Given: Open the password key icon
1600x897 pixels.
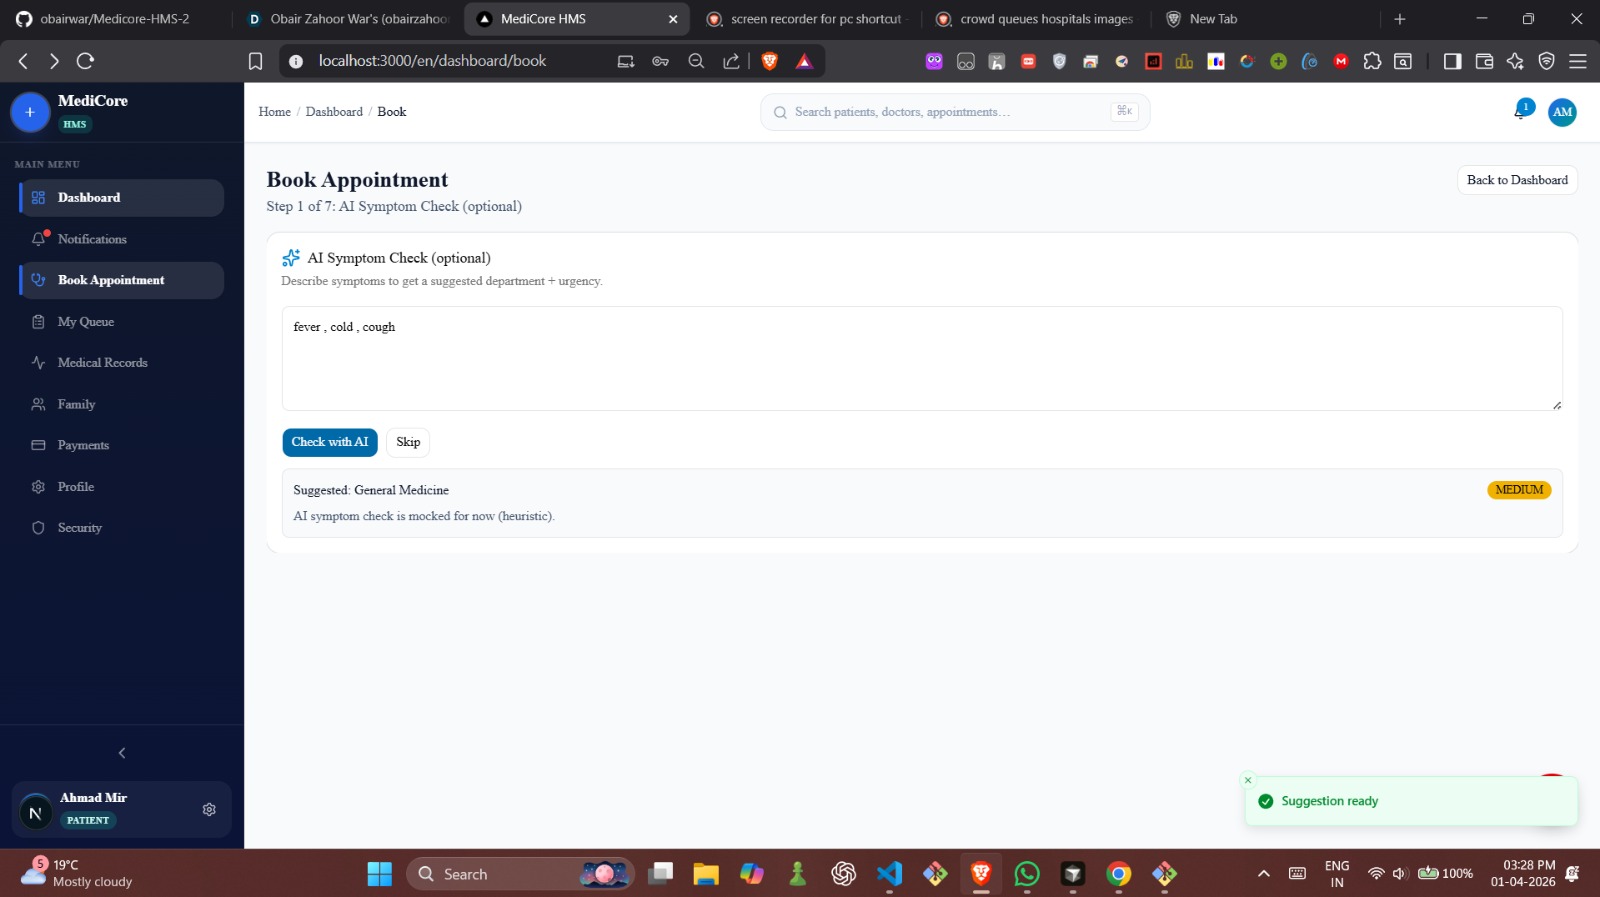Looking at the screenshot, I should pyautogui.click(x=661, y=61).
